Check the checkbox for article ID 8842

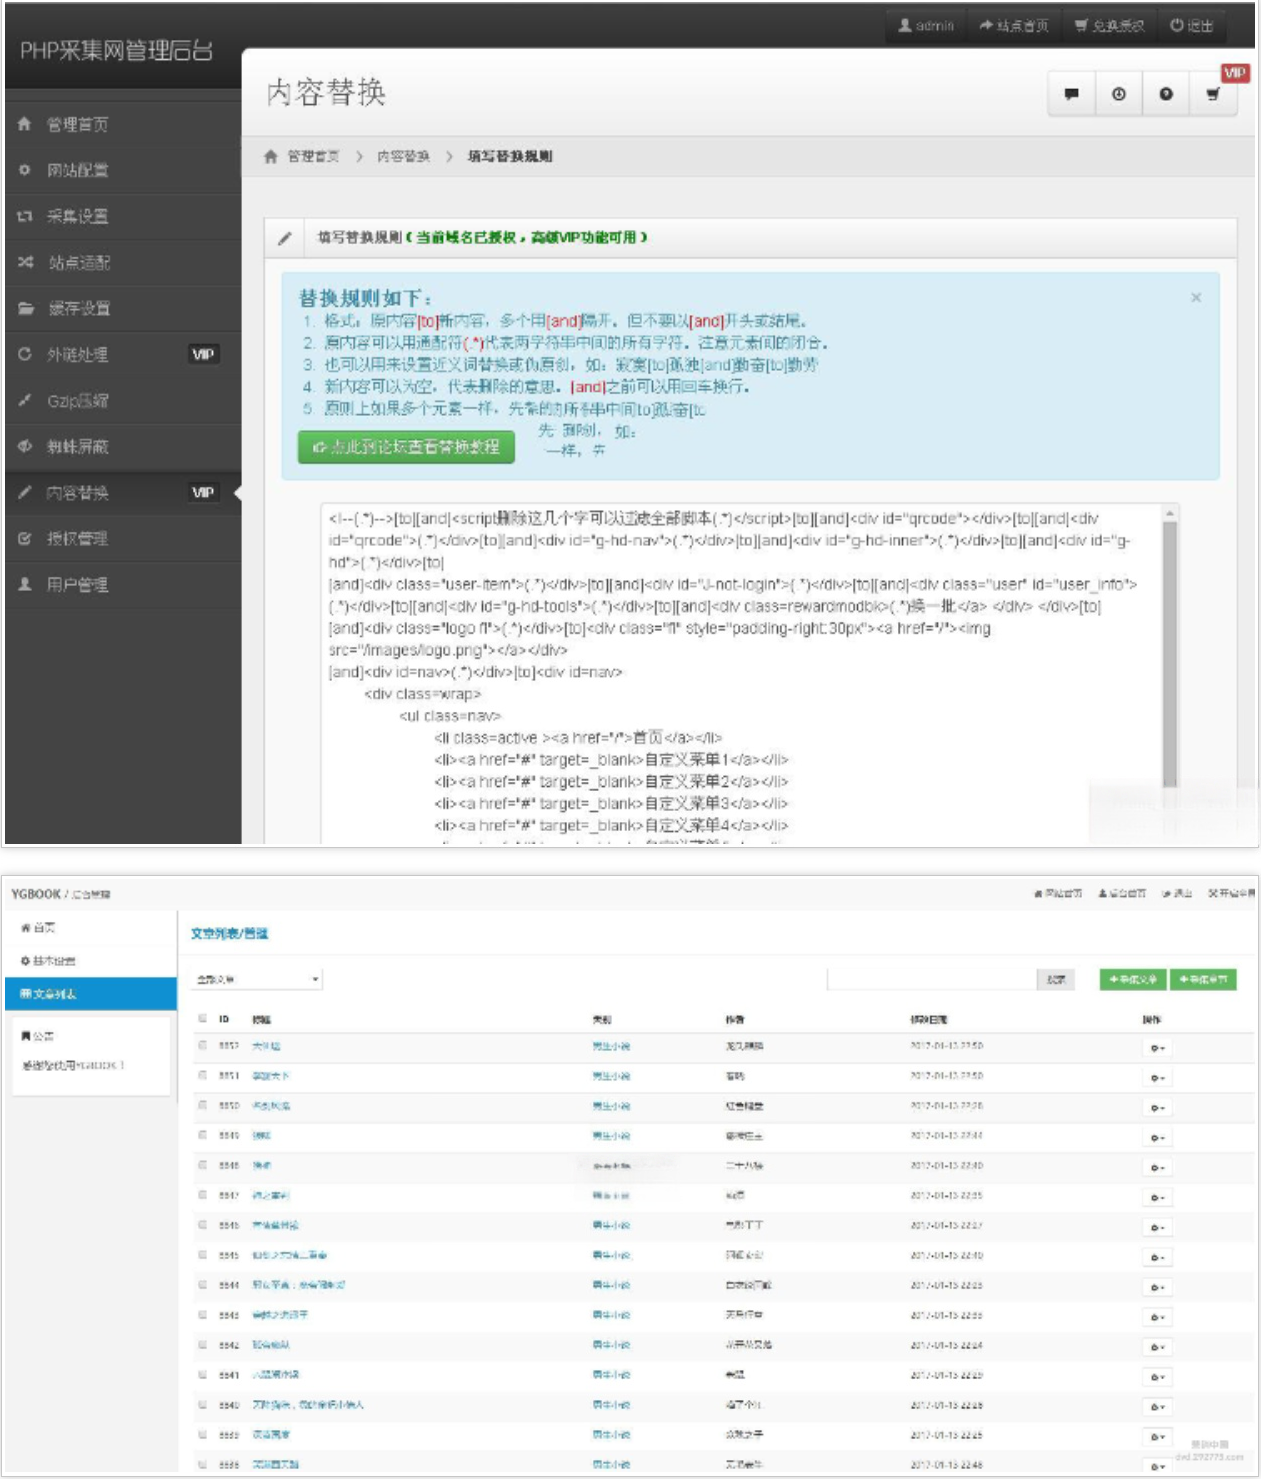[x=203, y=1345]
